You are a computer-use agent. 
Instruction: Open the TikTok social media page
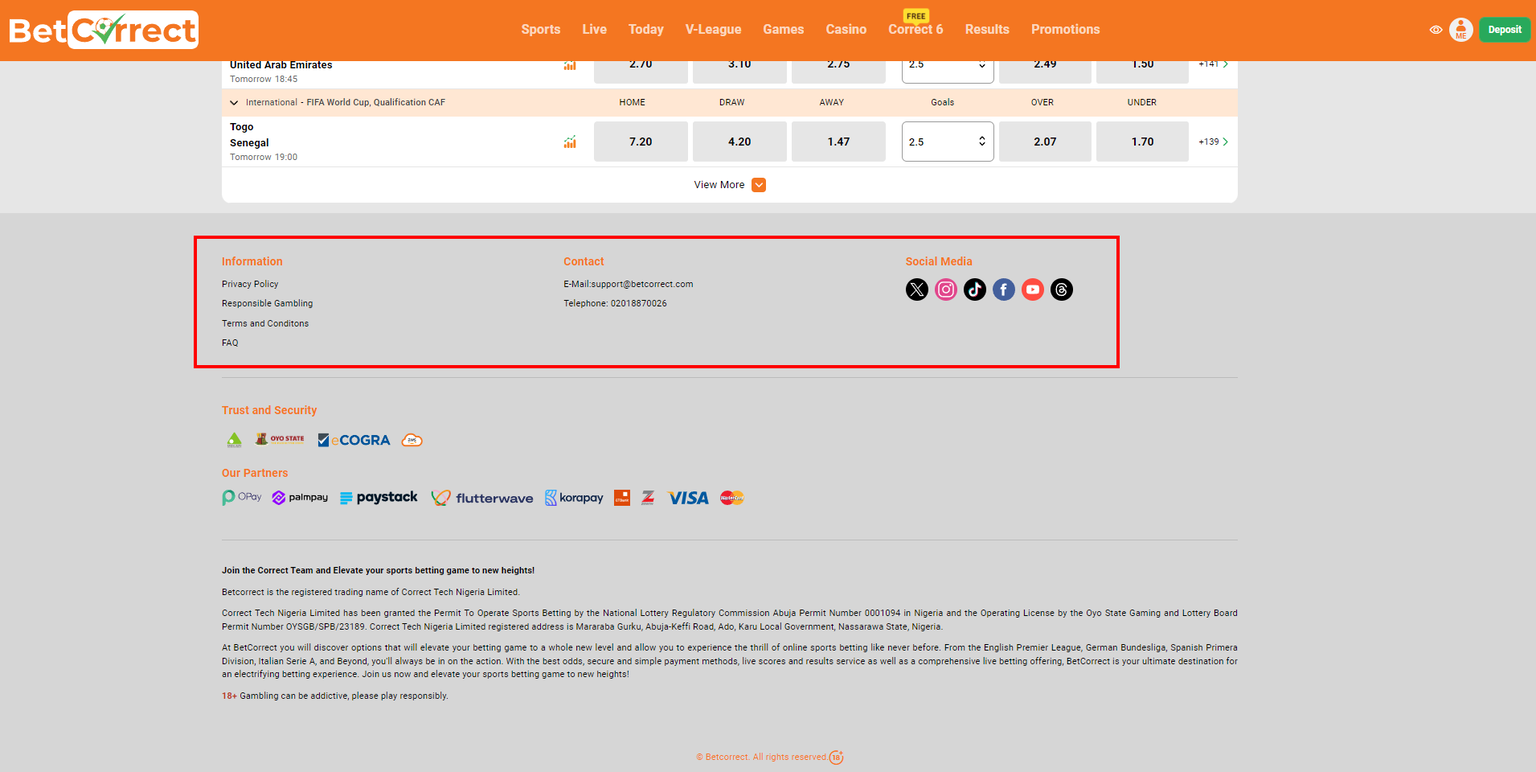(974, 289)
